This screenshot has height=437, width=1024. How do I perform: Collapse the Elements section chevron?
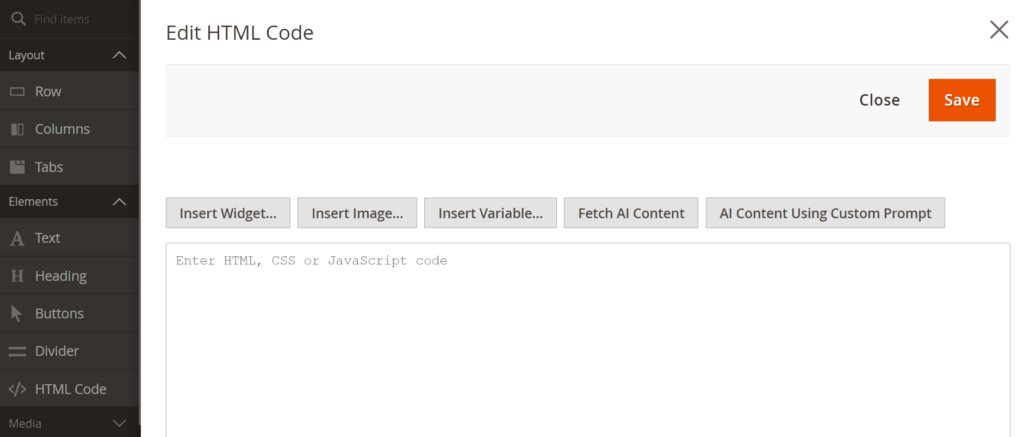(x=119, y=201)
